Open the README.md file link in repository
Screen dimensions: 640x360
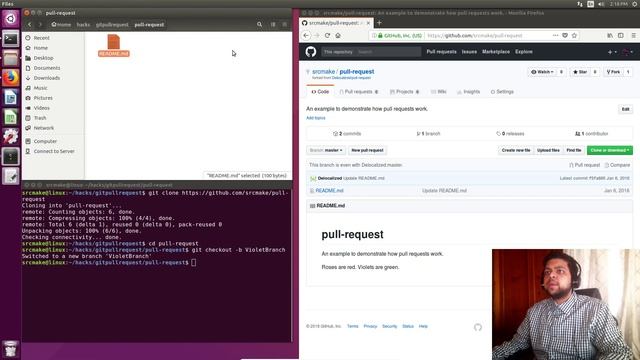click(329, 191)
